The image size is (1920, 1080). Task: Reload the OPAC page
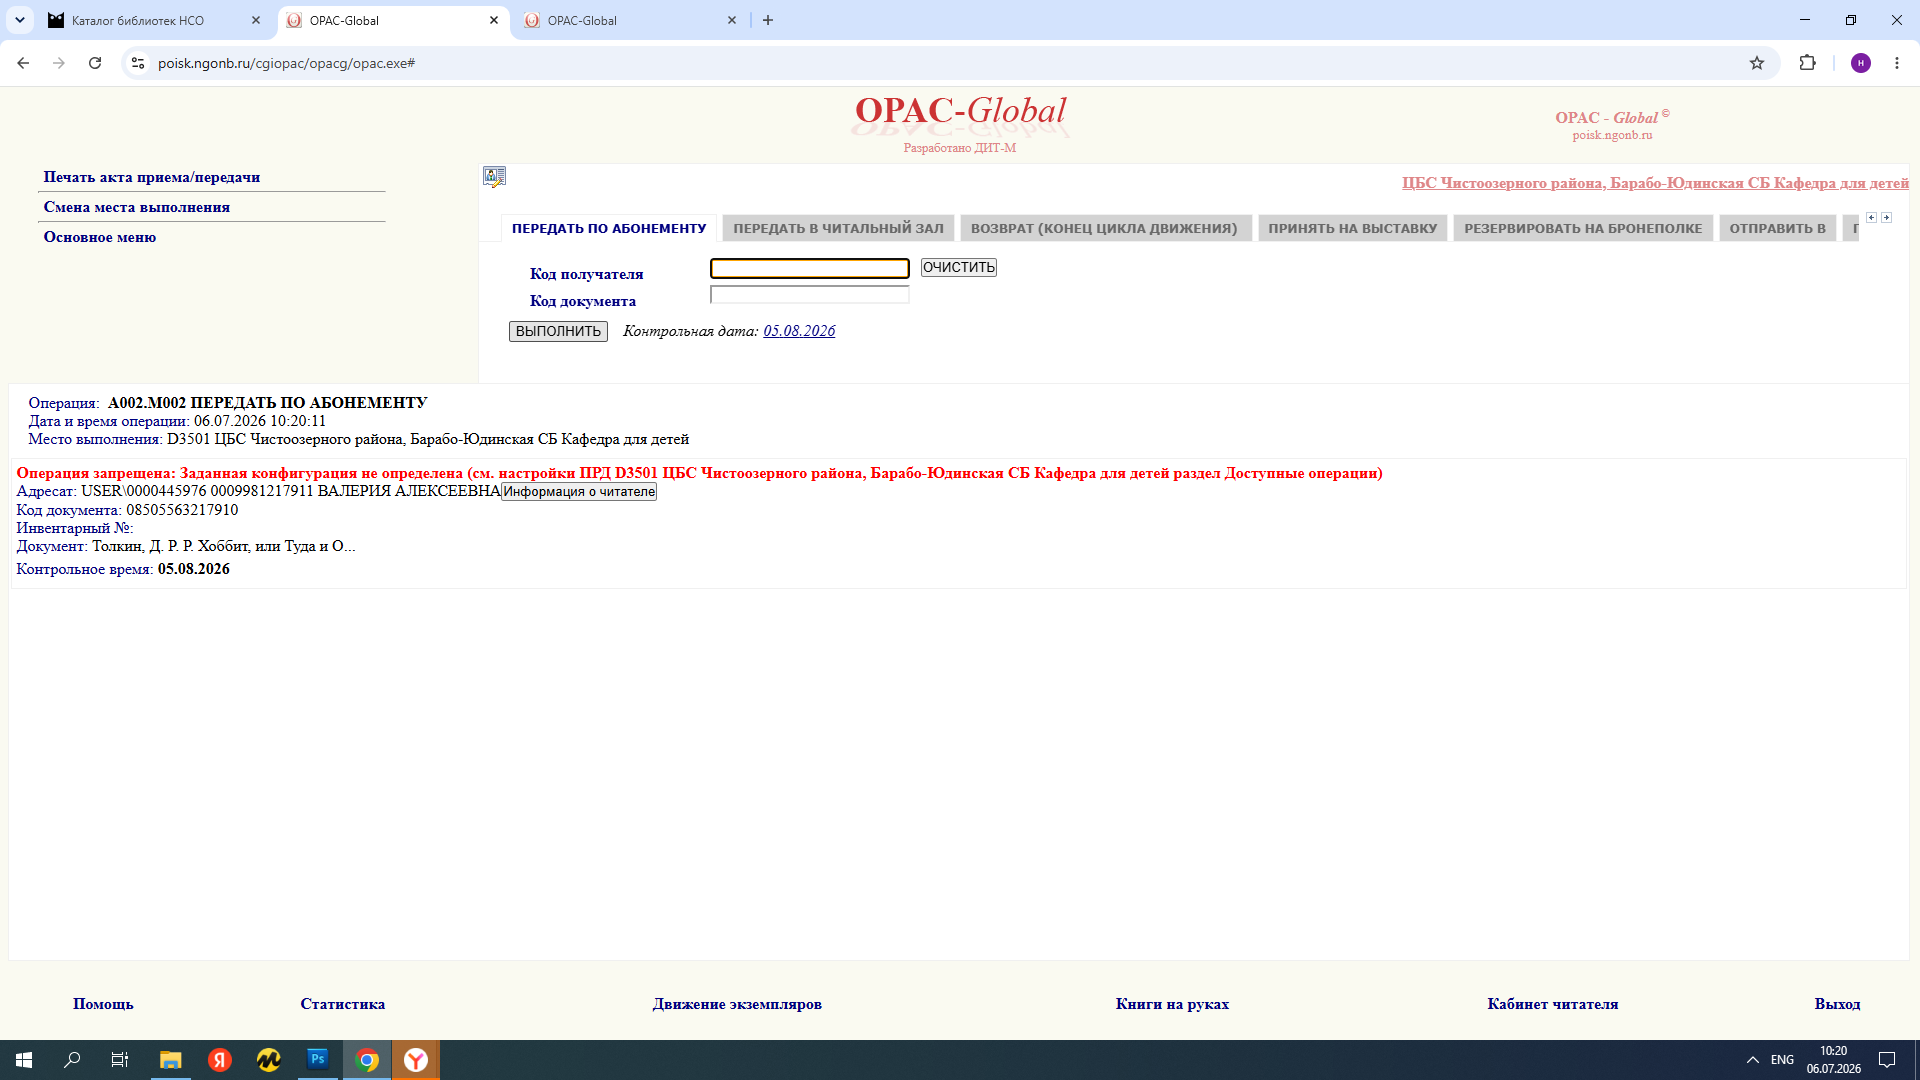click(x=95, y=63)
